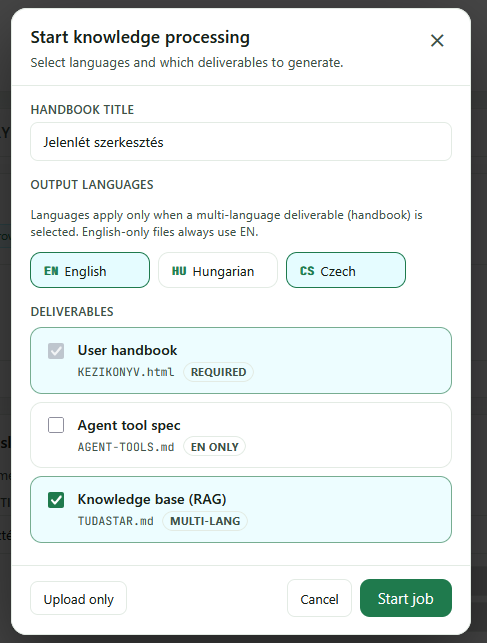The image size is (487, 643).
Task: Toggle Hungarian output language
Action: (218, 270)
